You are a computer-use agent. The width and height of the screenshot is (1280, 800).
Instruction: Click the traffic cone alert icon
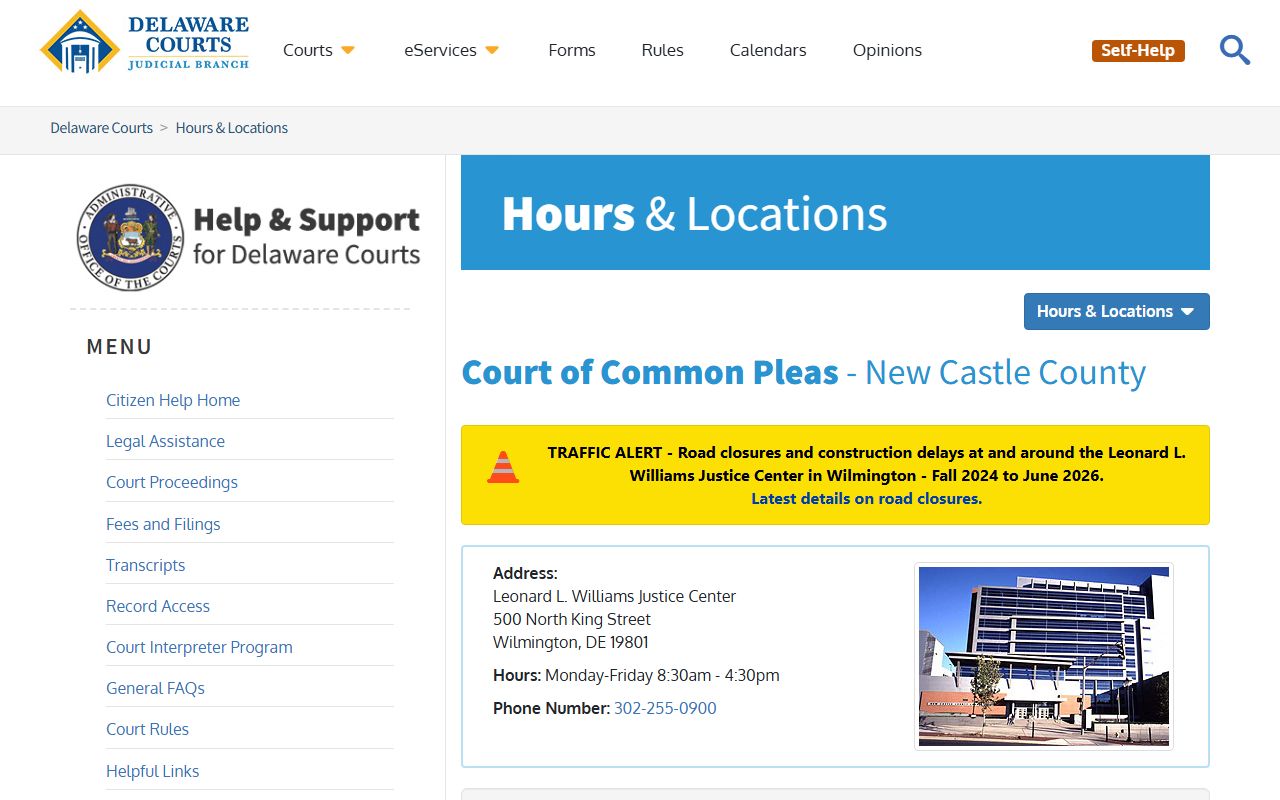click(x=503, y=467)
